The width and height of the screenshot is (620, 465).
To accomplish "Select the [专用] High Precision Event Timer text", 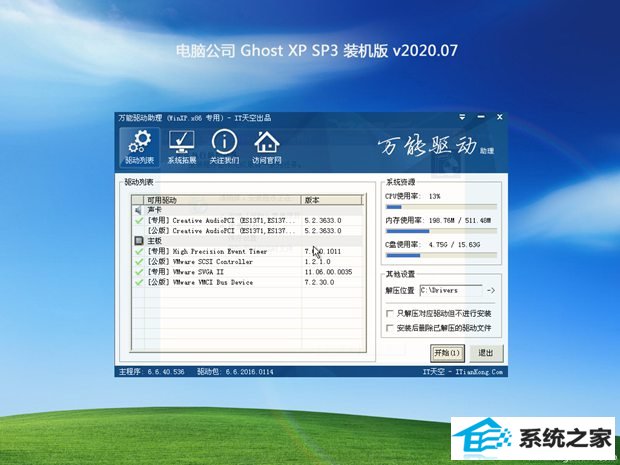I will click(207, 251).
